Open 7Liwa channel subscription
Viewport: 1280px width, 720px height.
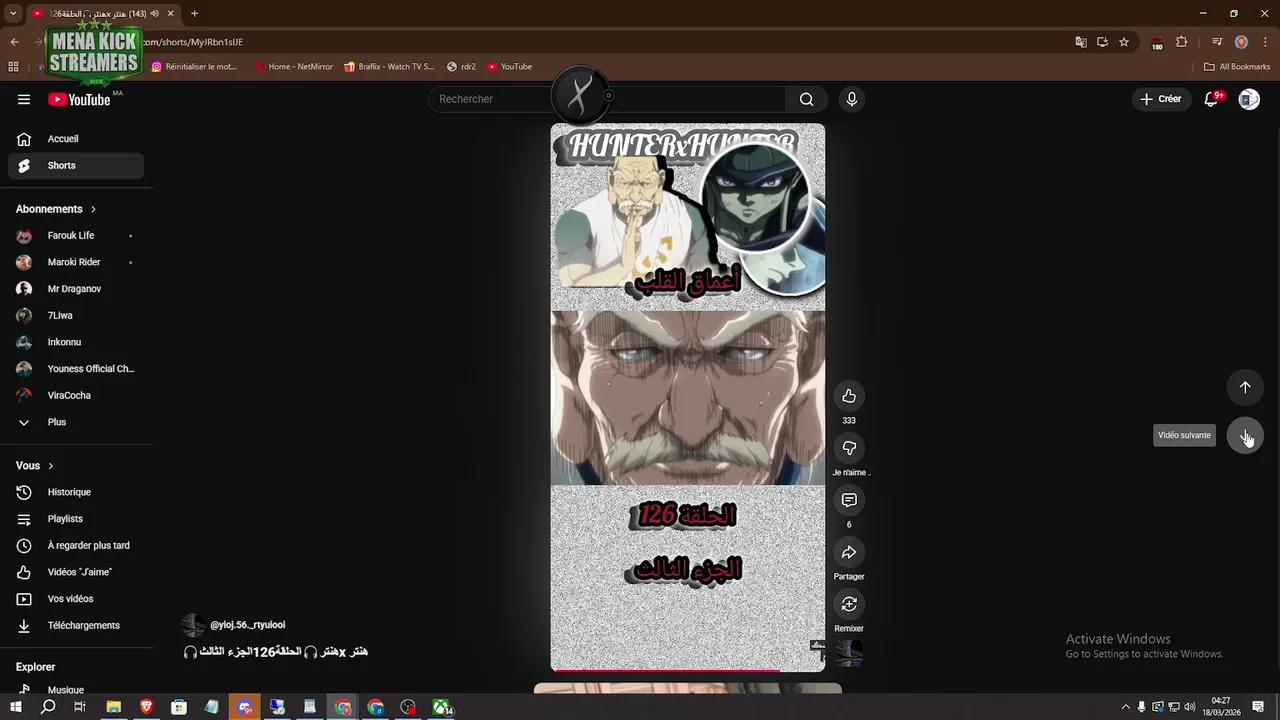click(x=76, y=316)
